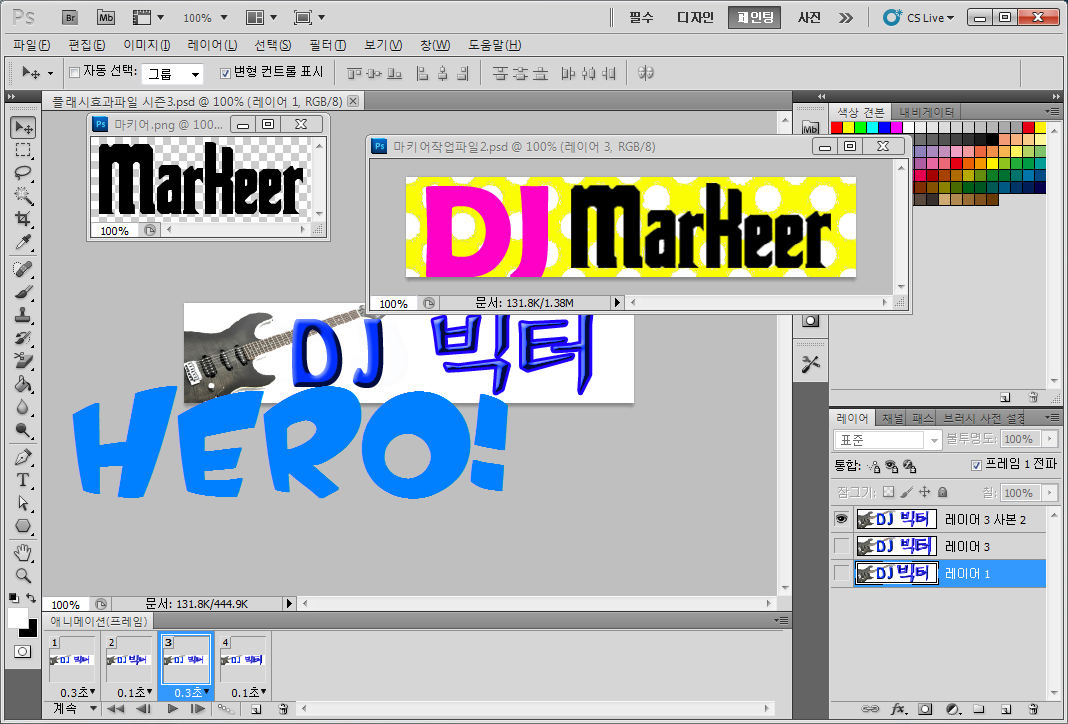Viewport: 1068px width, 724px height.
Task: Select the Move tool in the toolbox
Action: click(x=23, y=127)
